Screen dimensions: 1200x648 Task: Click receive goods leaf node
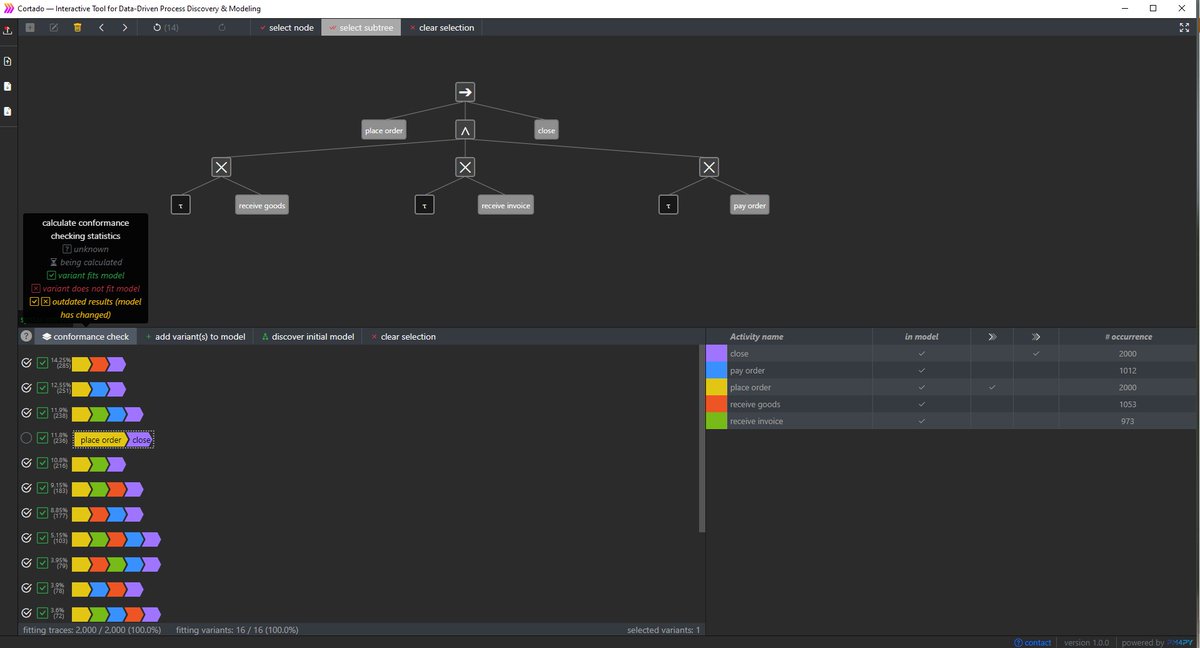(x=262, y=205)
